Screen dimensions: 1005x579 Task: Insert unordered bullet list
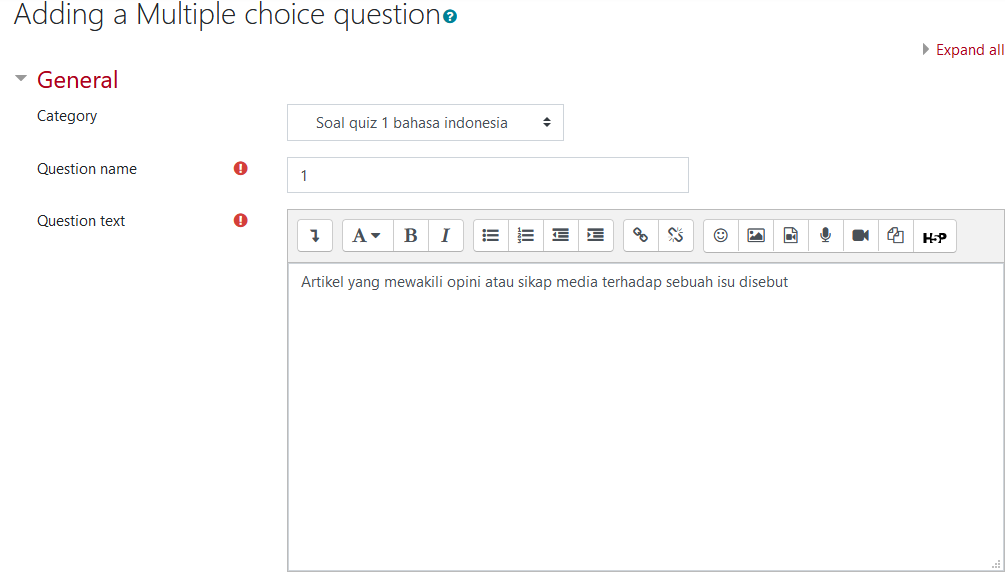(x=491, y=236)
